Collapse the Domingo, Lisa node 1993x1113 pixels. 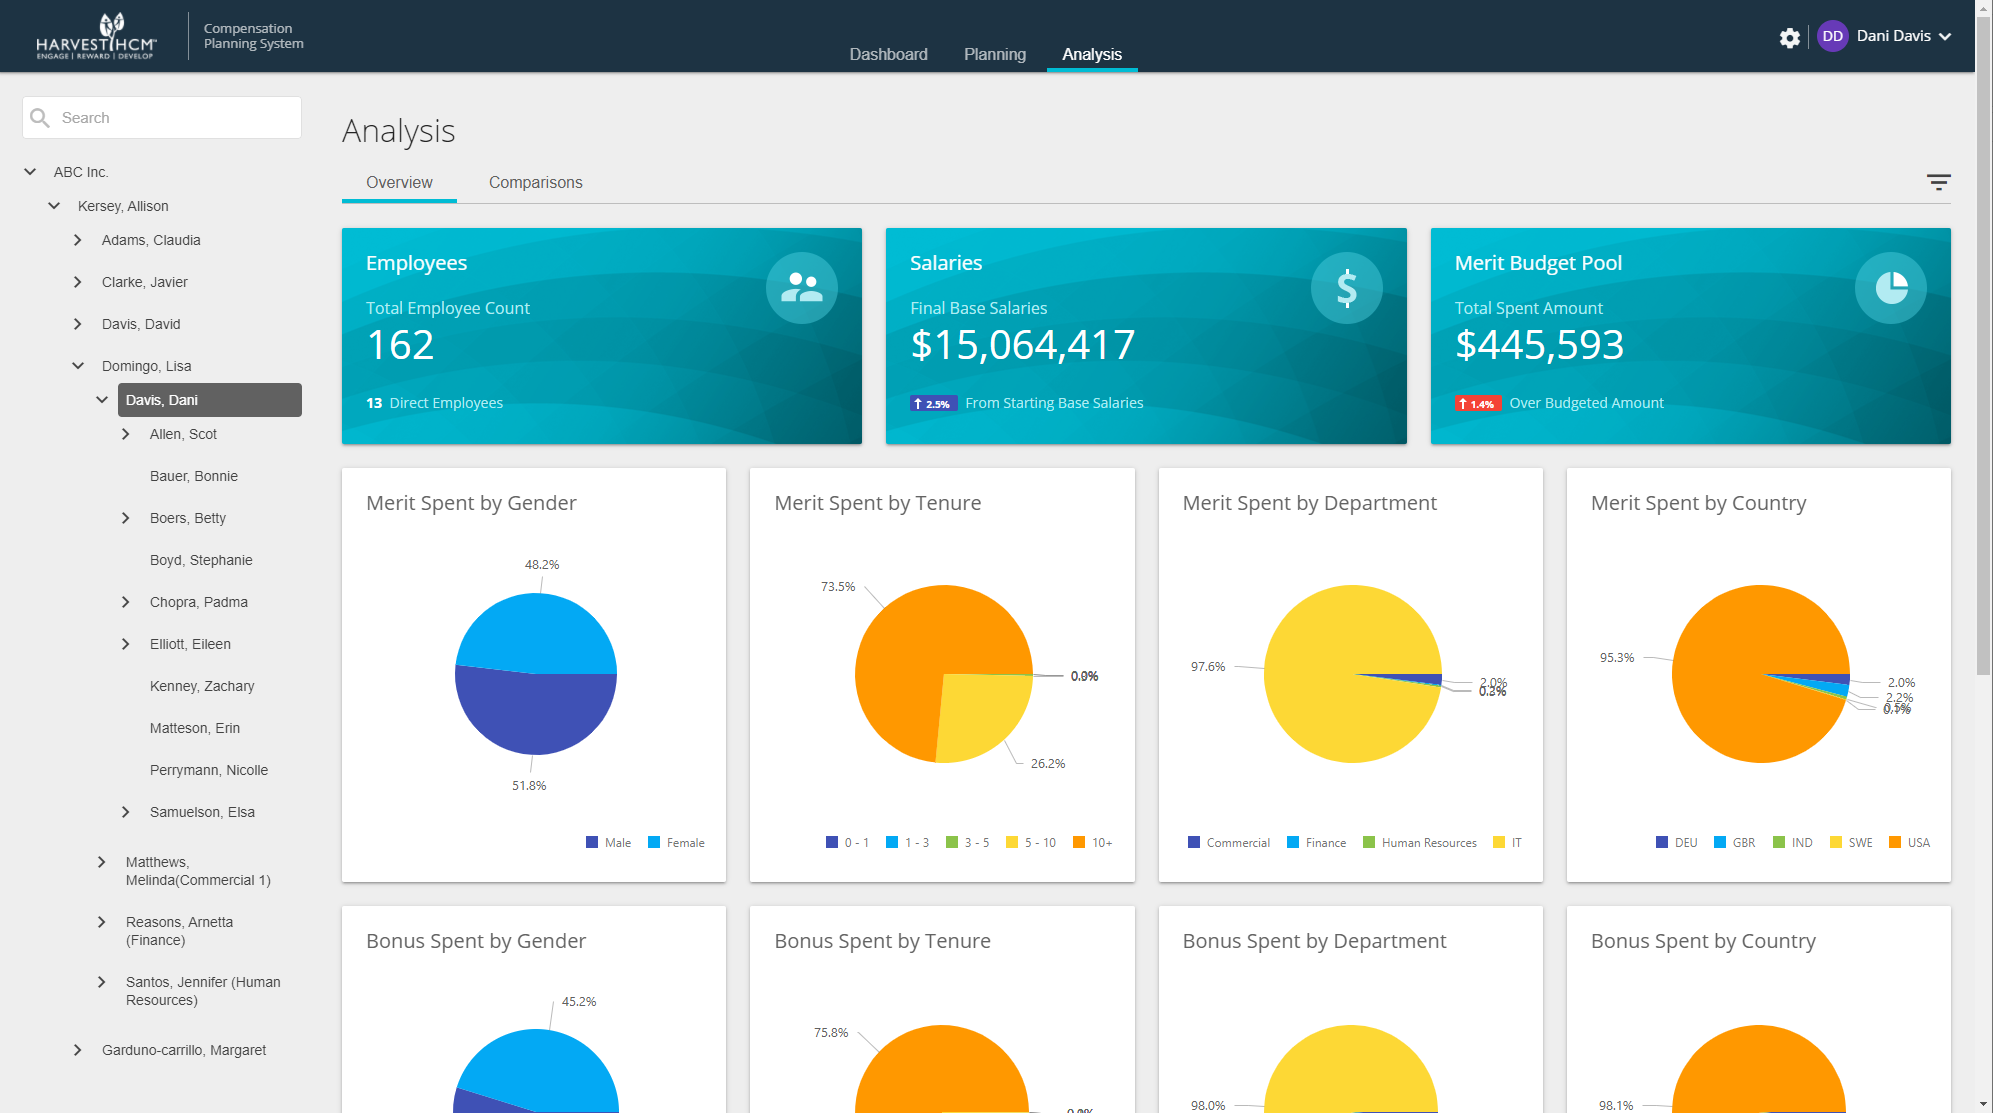78,366
